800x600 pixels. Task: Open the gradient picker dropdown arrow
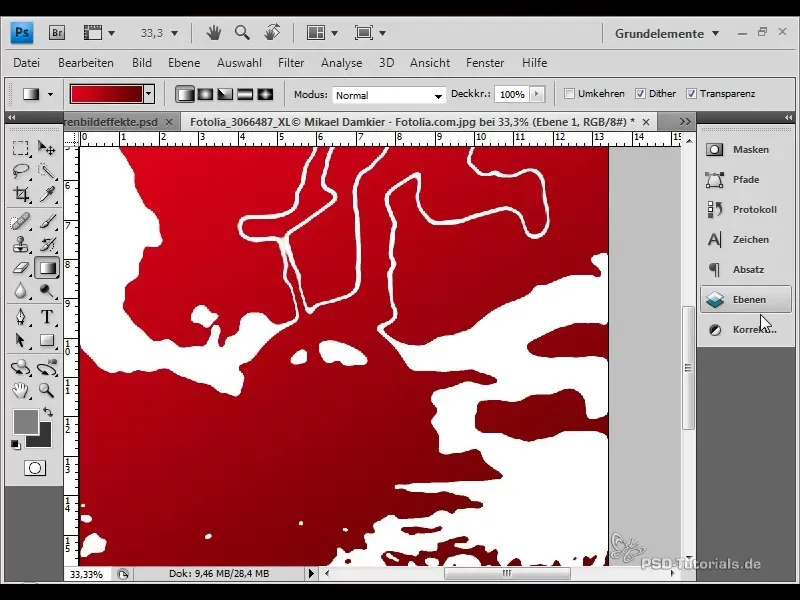point(149,94)
